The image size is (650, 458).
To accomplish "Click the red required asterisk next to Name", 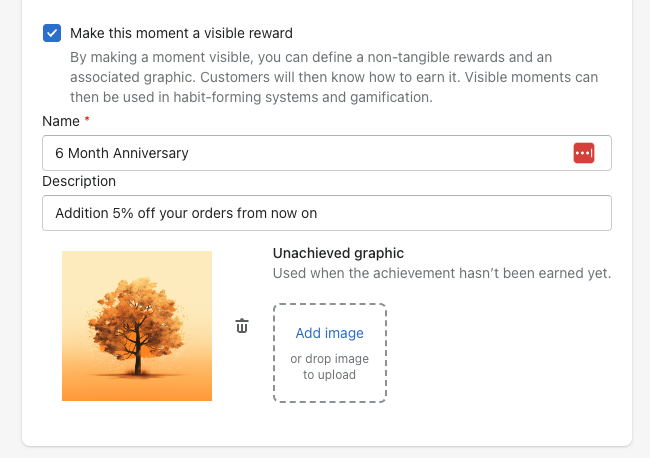I will pos(87,120).
